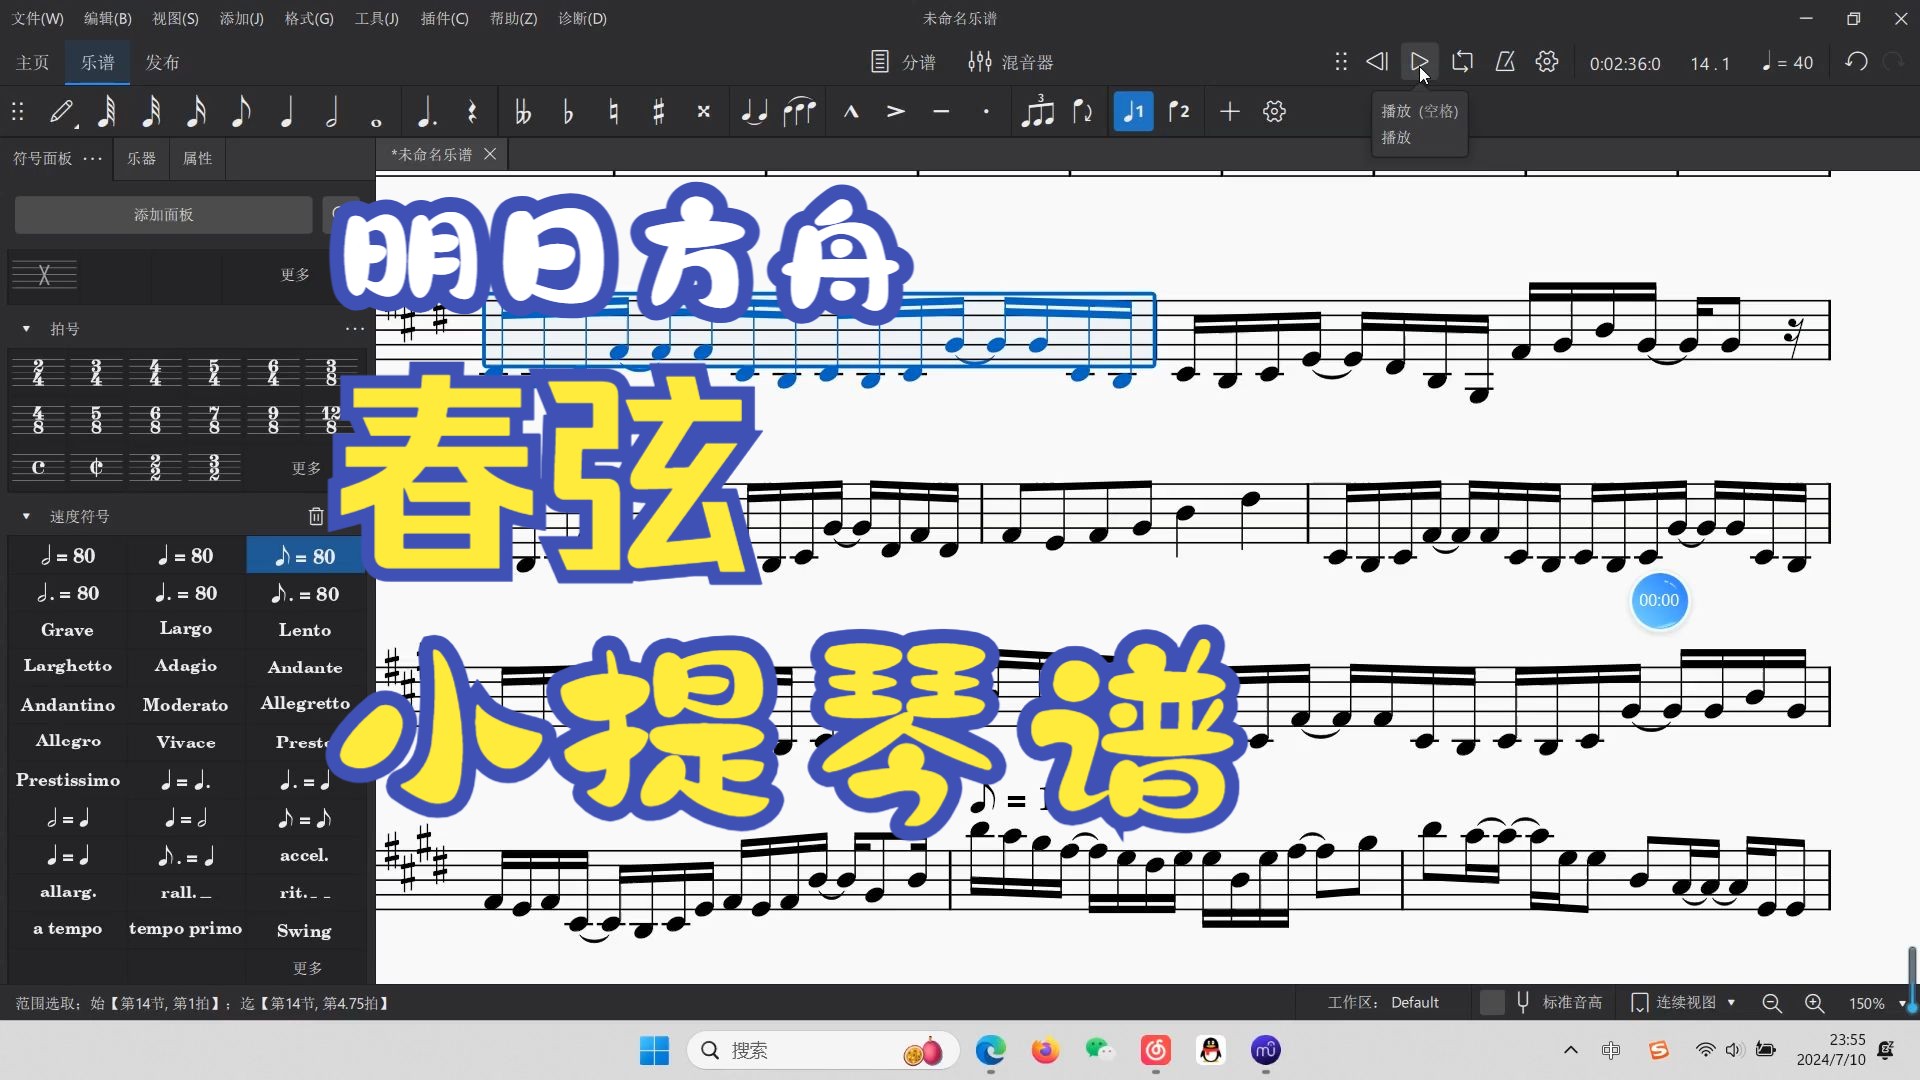
Task: Toggle the augmentation dot
Action: 427,112
